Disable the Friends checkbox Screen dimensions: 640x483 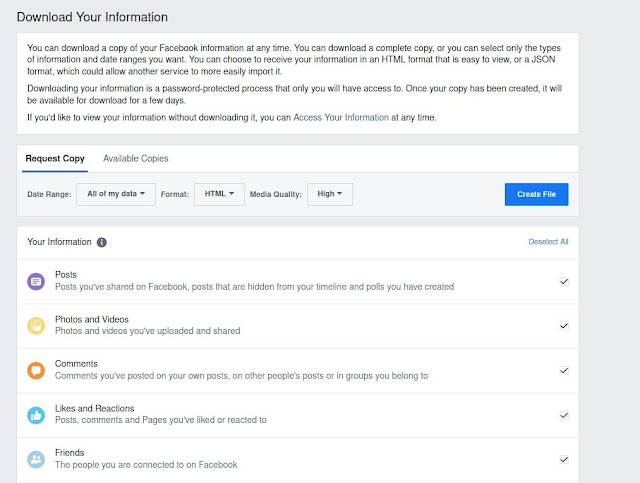(564, 460)
